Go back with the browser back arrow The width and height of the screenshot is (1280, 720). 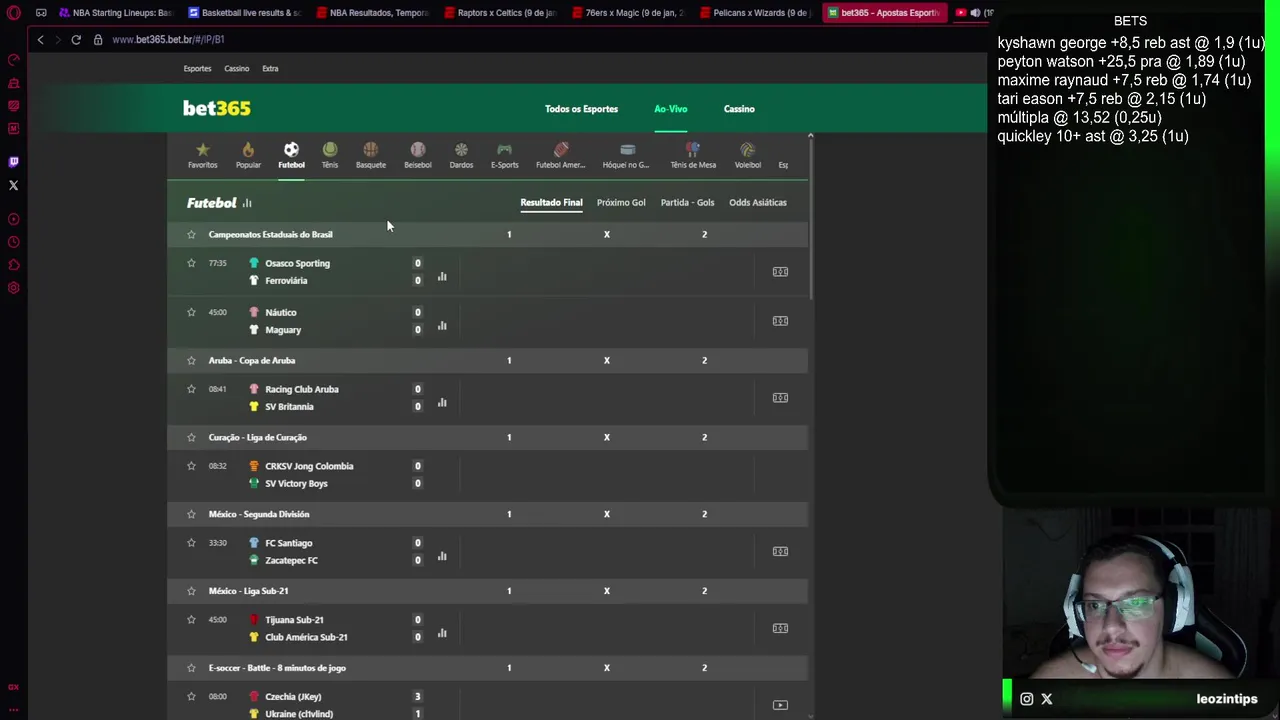pyautogui.click(x=40, y=39)
